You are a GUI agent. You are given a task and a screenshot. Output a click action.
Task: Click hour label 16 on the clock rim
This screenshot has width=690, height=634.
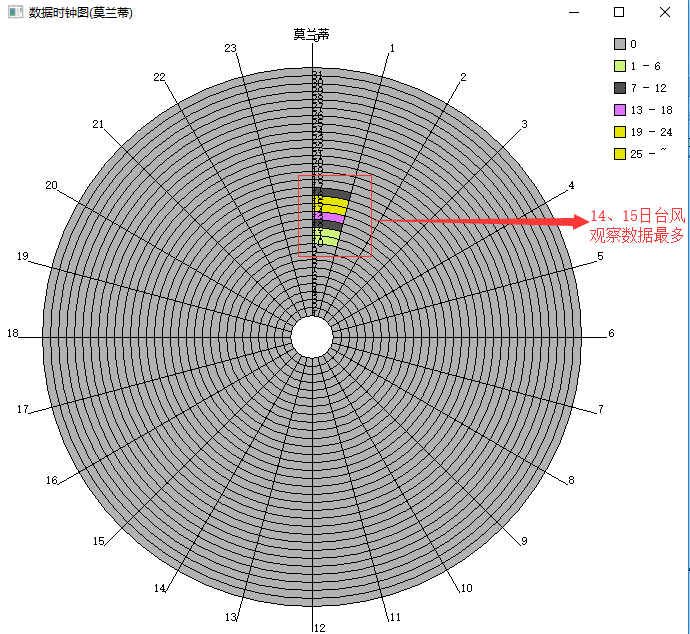[x=52, y=480]
